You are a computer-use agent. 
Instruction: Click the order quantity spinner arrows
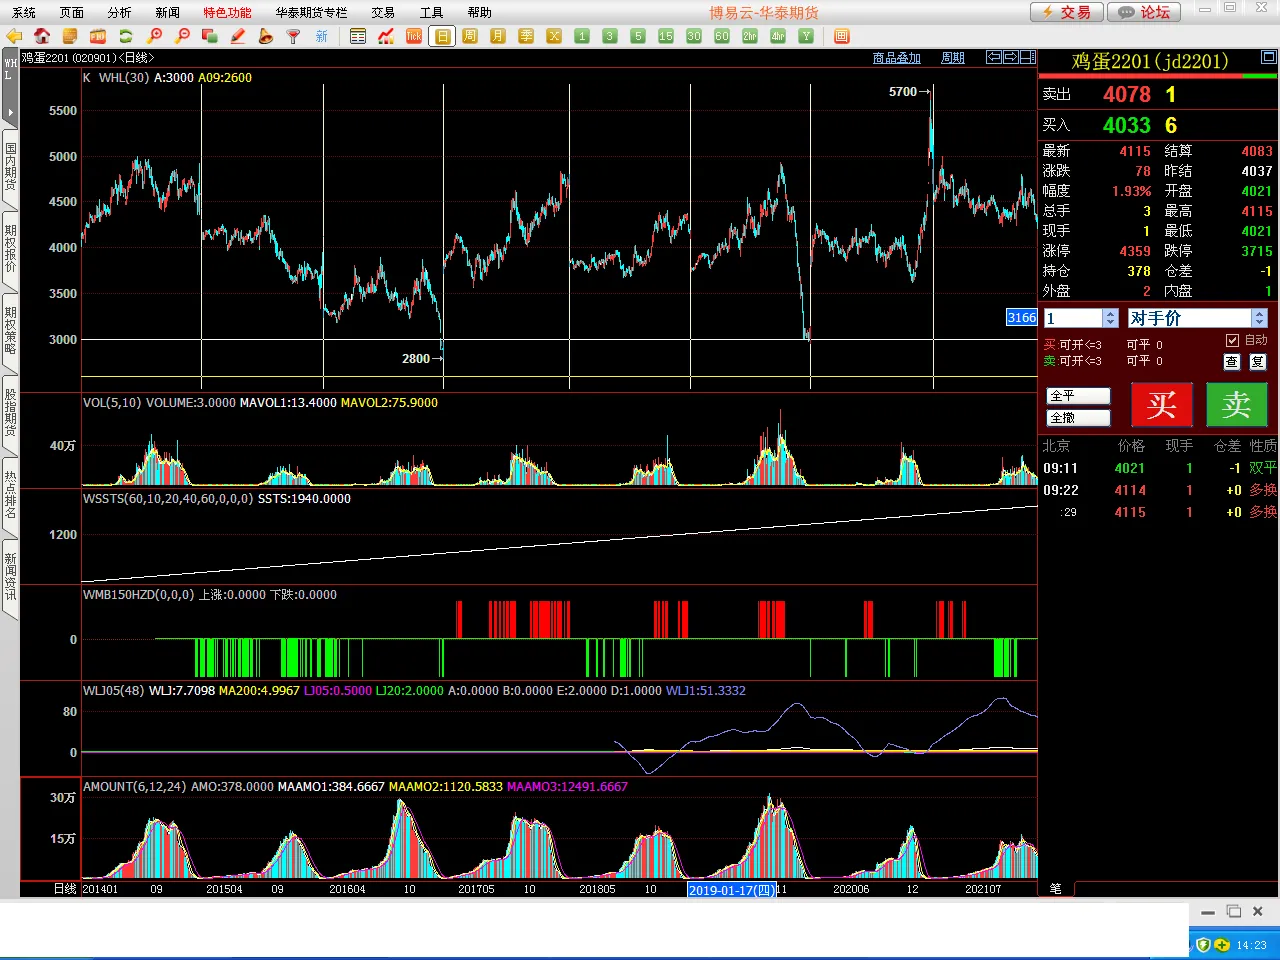click(1110, 318)
